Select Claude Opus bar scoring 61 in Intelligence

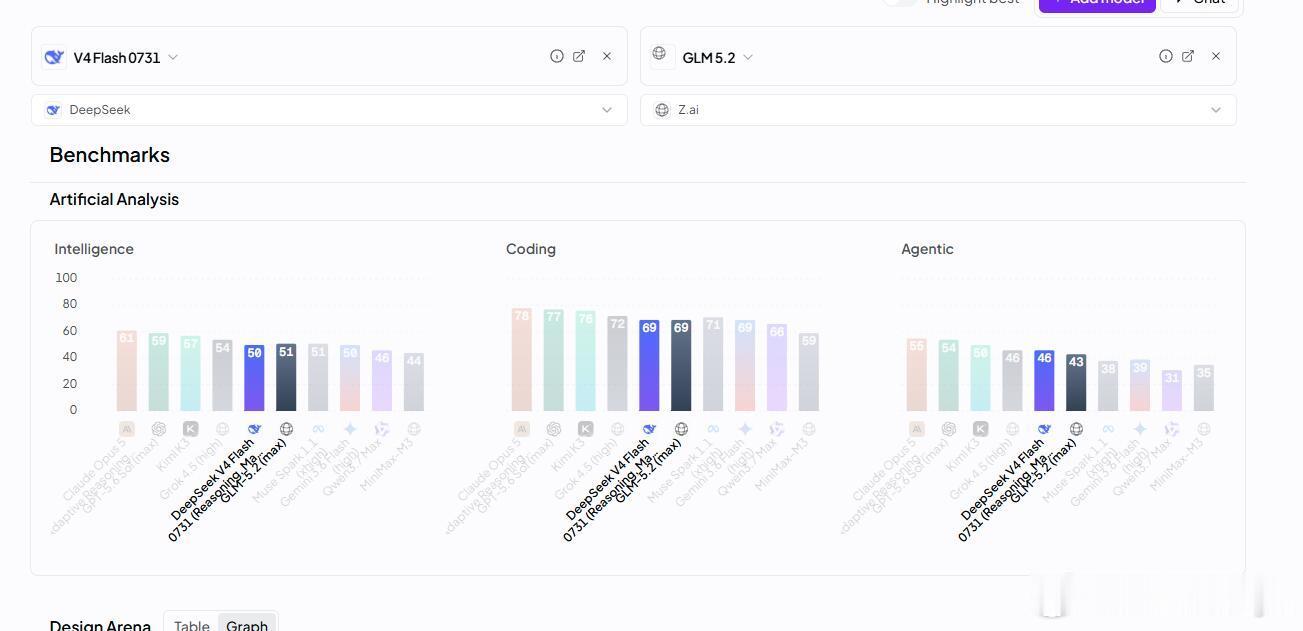[x=127, y=371]
